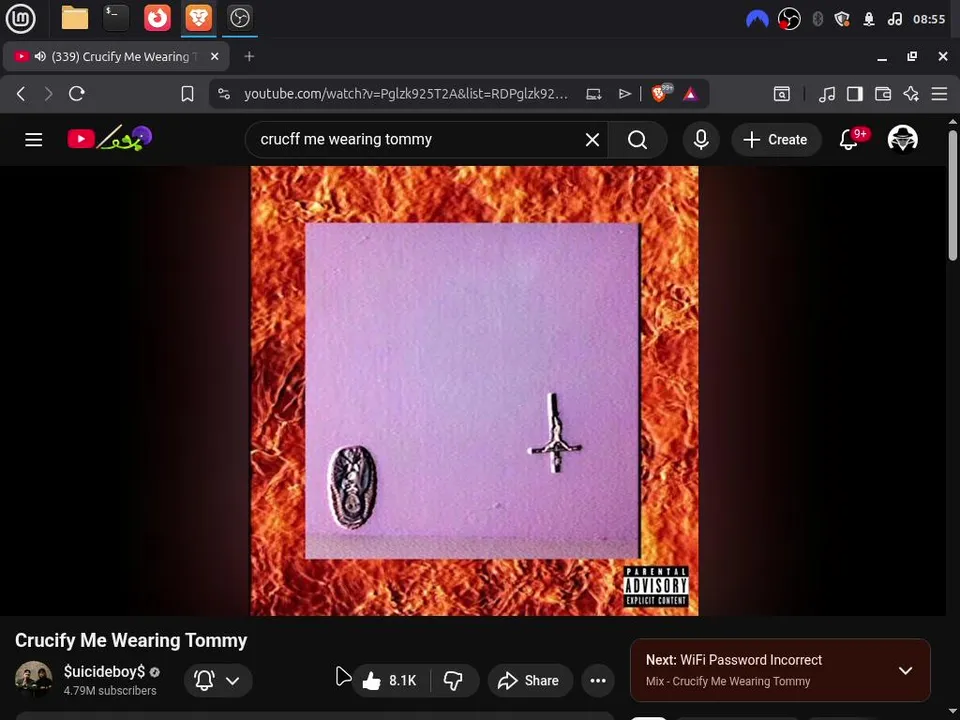Reload the current page
This screenshot has height=720, width=960.
[x=77, y=94]
